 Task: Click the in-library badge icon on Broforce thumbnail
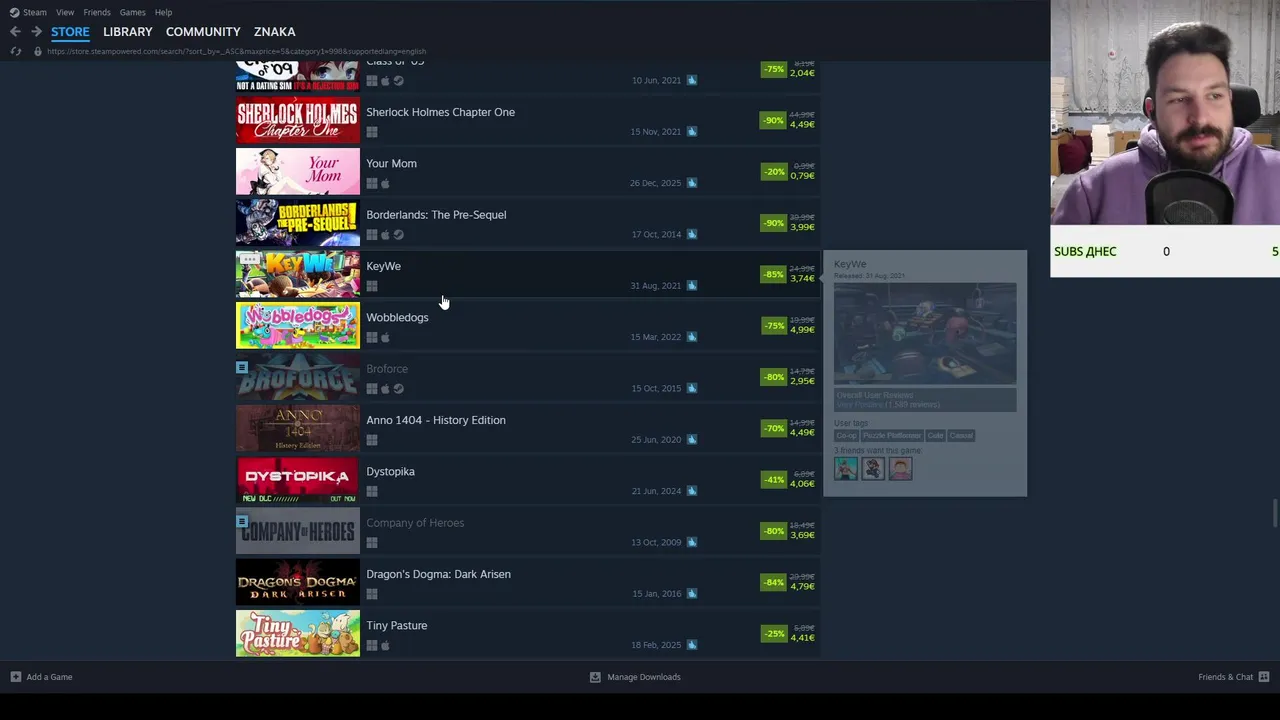pos(242,367)
